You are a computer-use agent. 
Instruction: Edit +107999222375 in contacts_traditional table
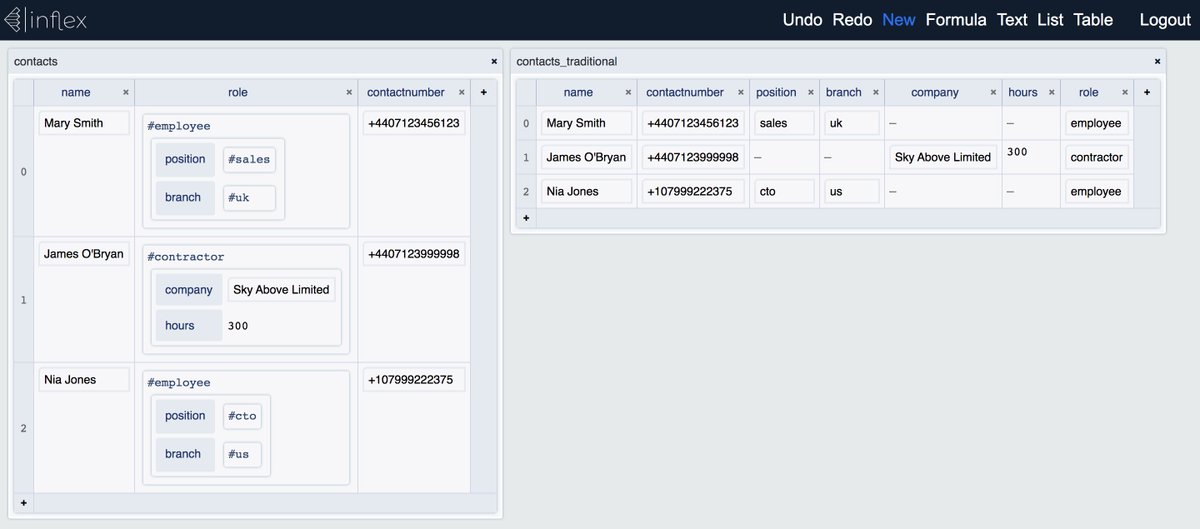click(x=693, y=191)
